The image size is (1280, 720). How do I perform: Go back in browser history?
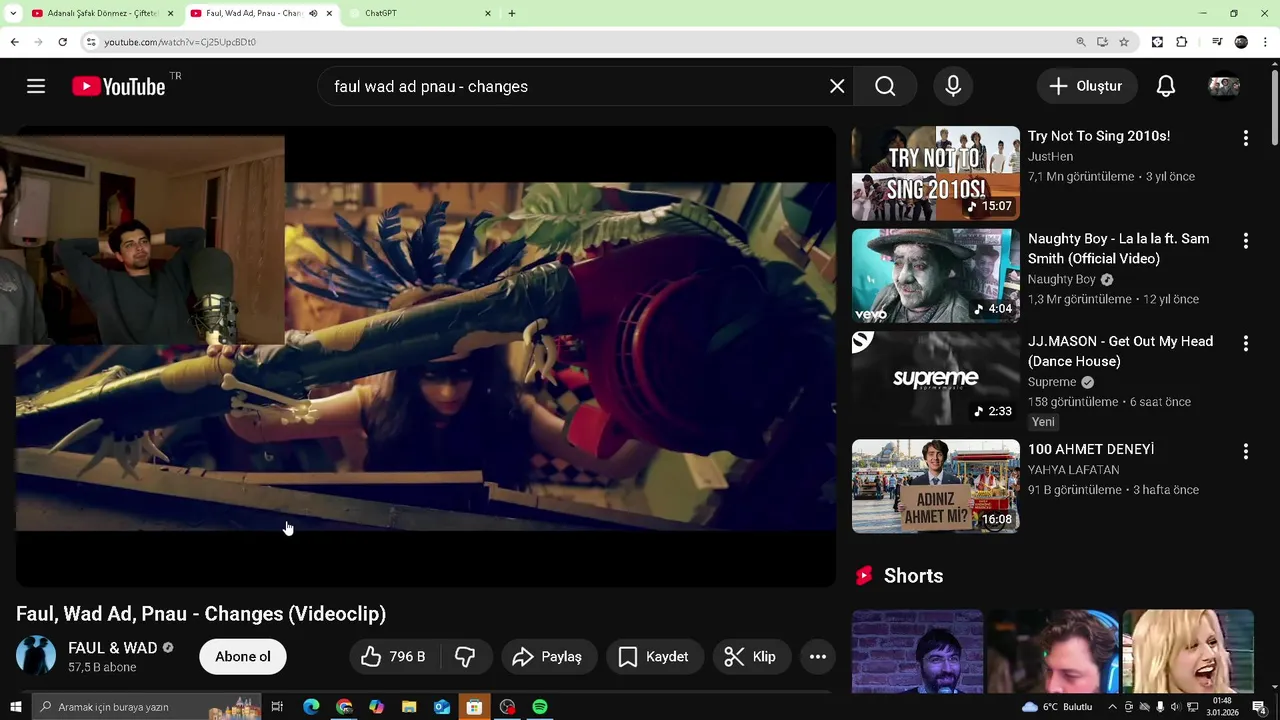coord(14,42)
